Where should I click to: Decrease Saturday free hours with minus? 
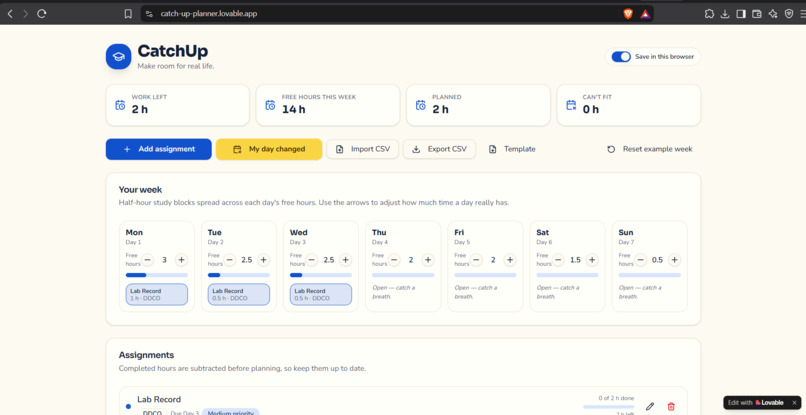click(x=559, y=260)
